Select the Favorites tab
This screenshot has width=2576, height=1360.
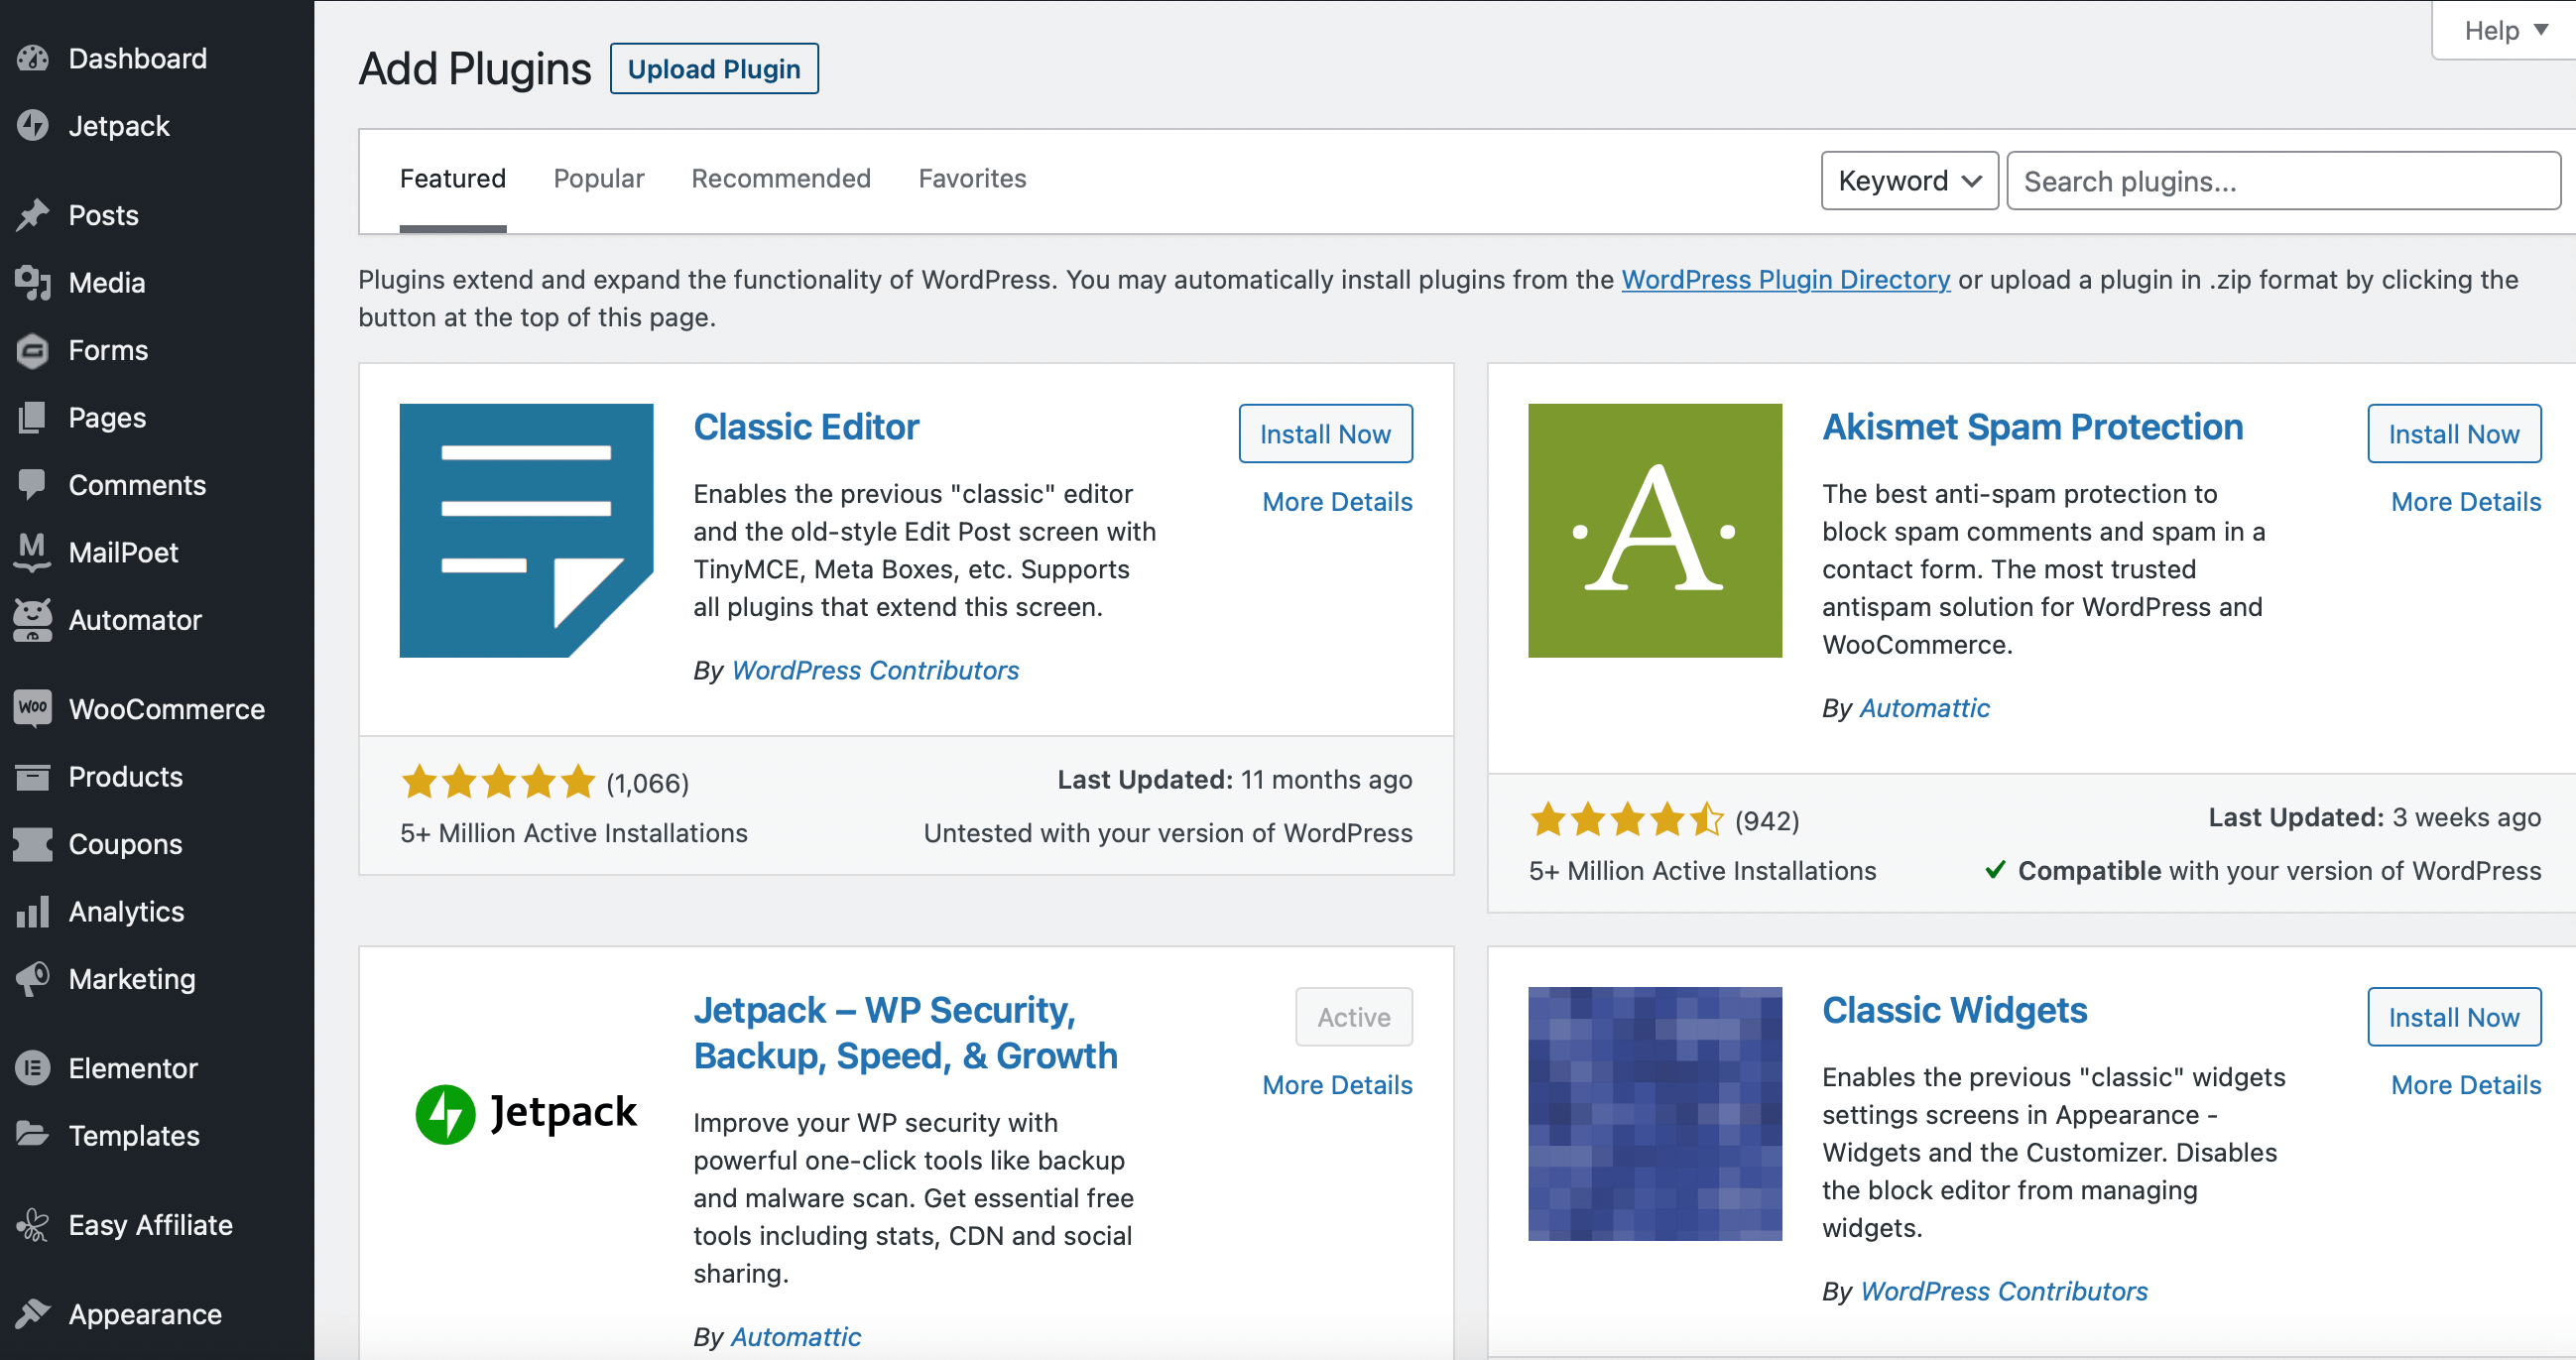tap(971, 179)
